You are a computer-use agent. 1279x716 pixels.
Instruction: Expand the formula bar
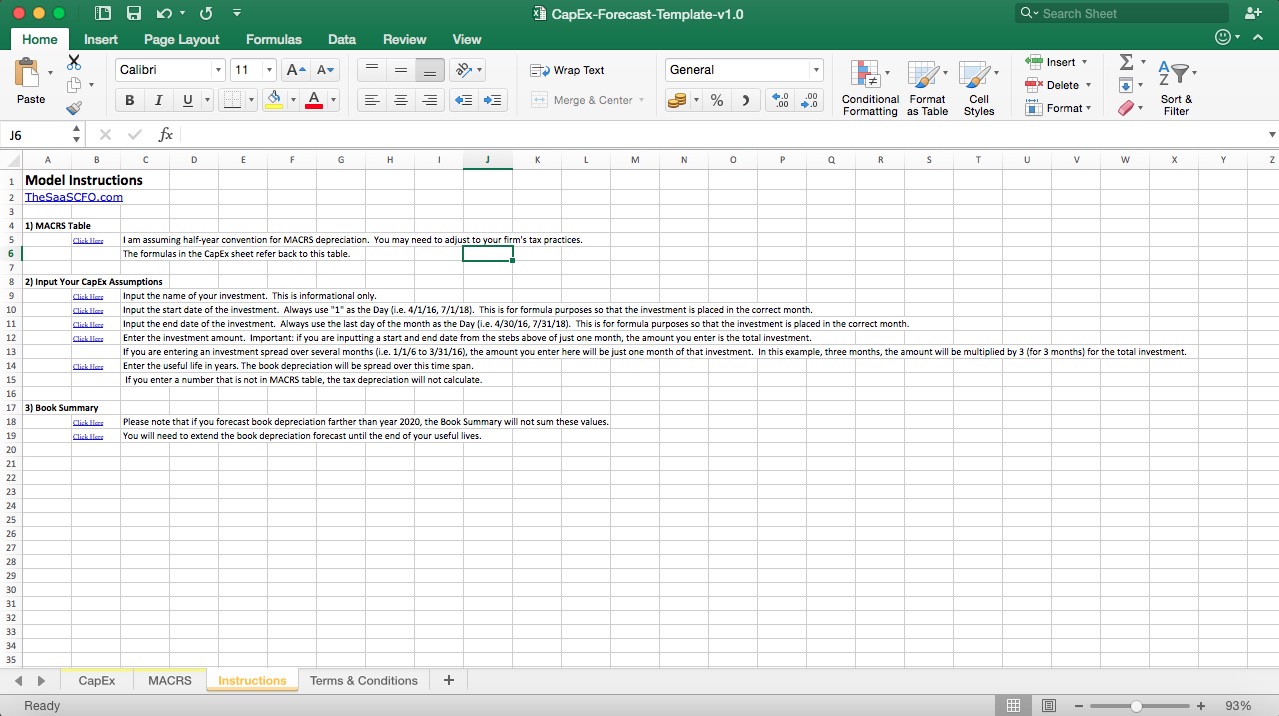(x=1272, y=134)
